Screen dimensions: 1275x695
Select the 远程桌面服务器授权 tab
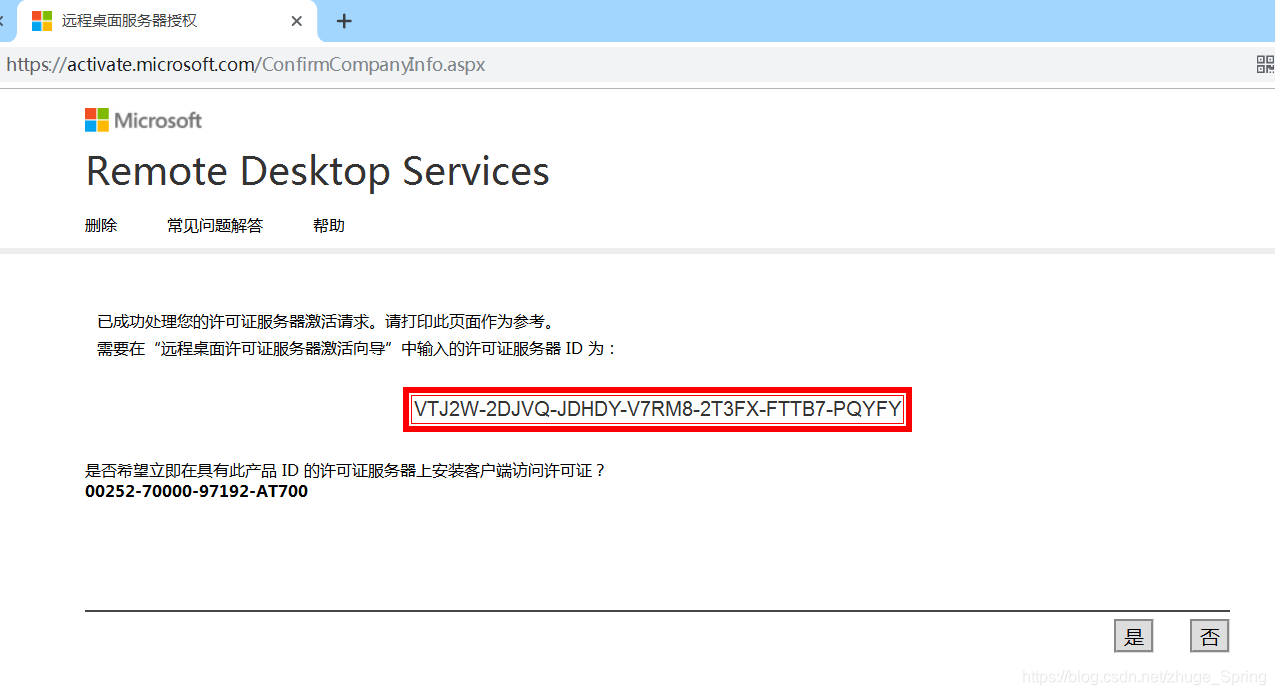coord(167,21)
